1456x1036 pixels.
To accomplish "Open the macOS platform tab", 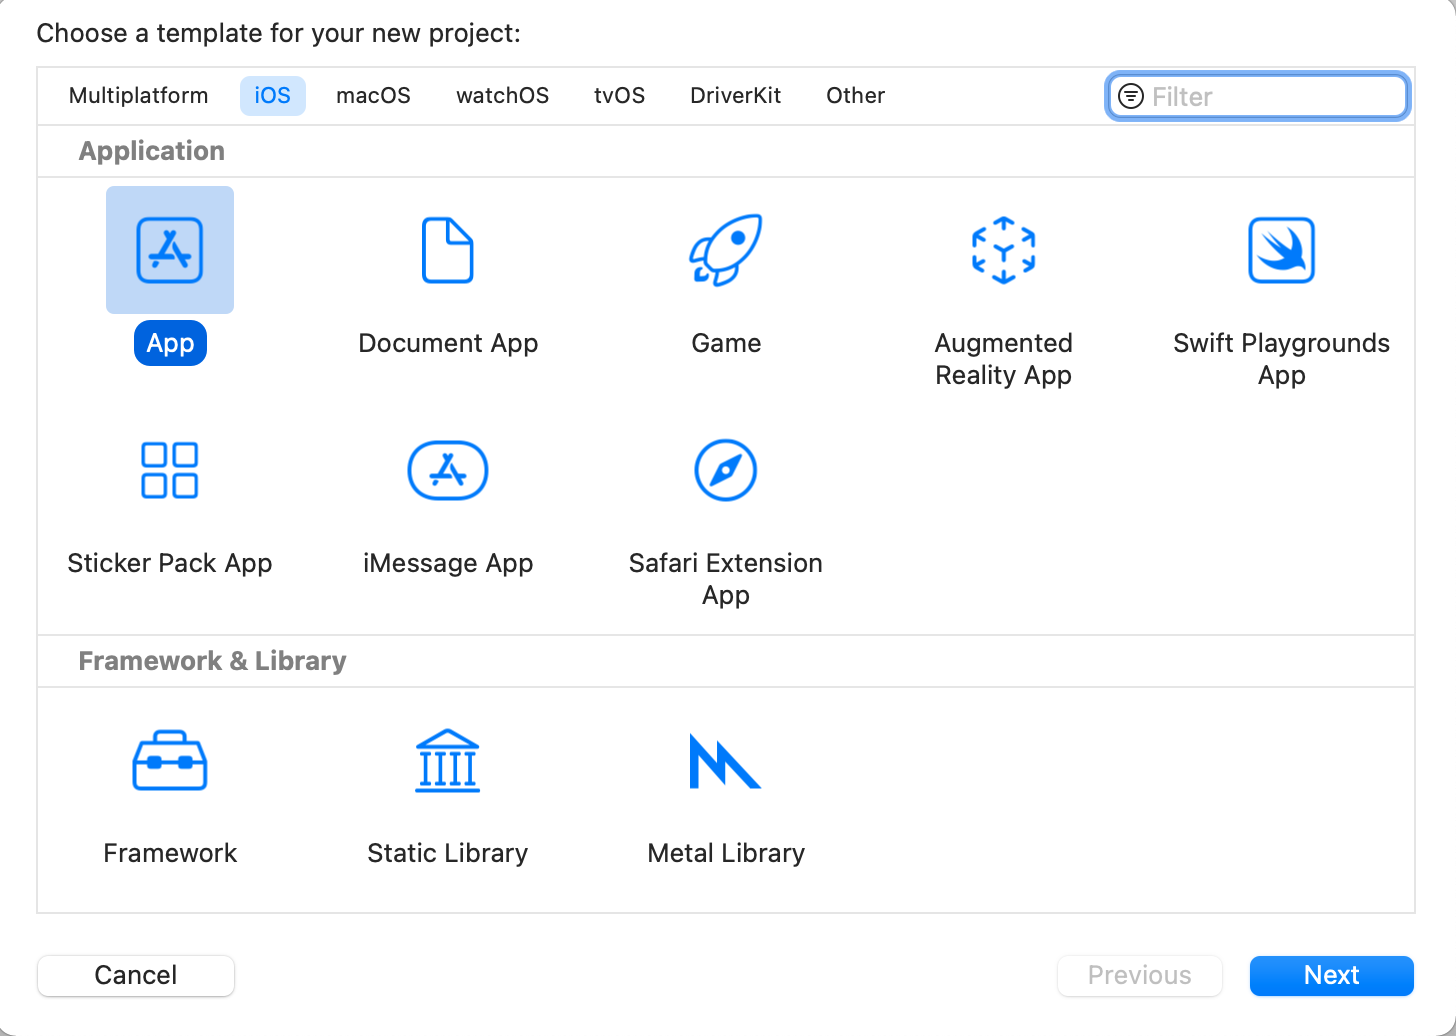I will pos(374,96).
